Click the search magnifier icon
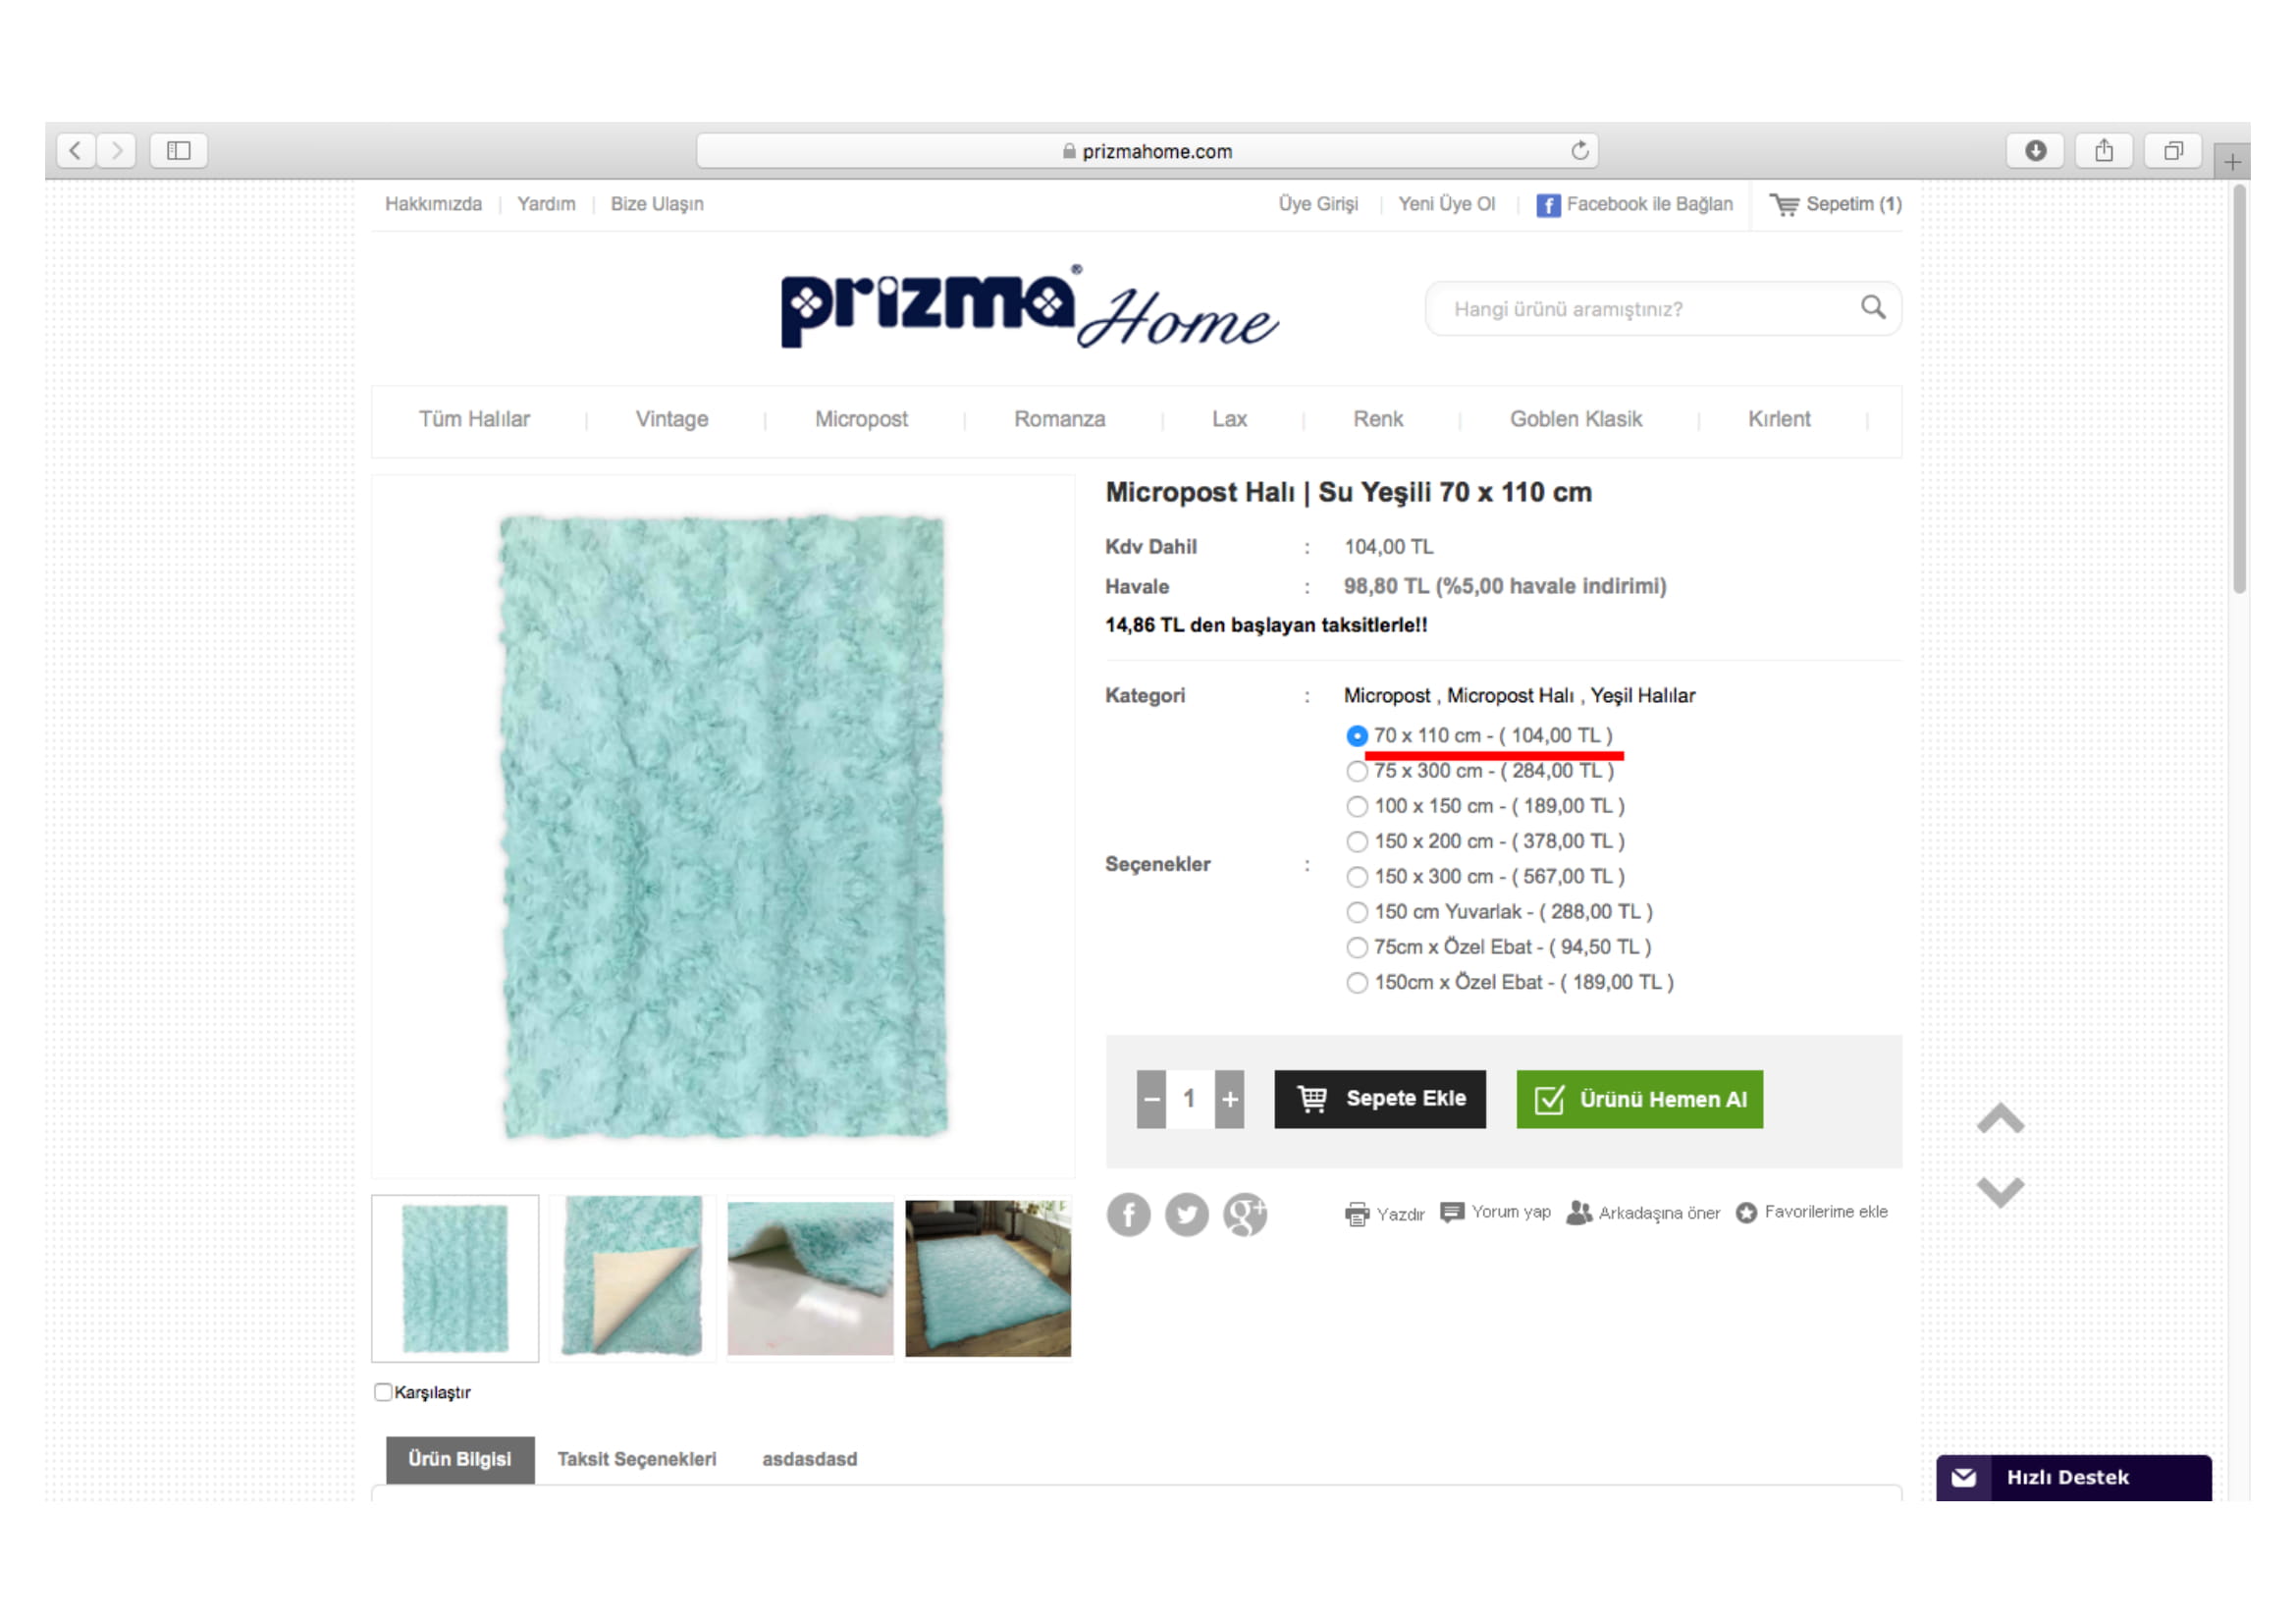Viewport: 2296px width, 1623px height. point(1873,307)
